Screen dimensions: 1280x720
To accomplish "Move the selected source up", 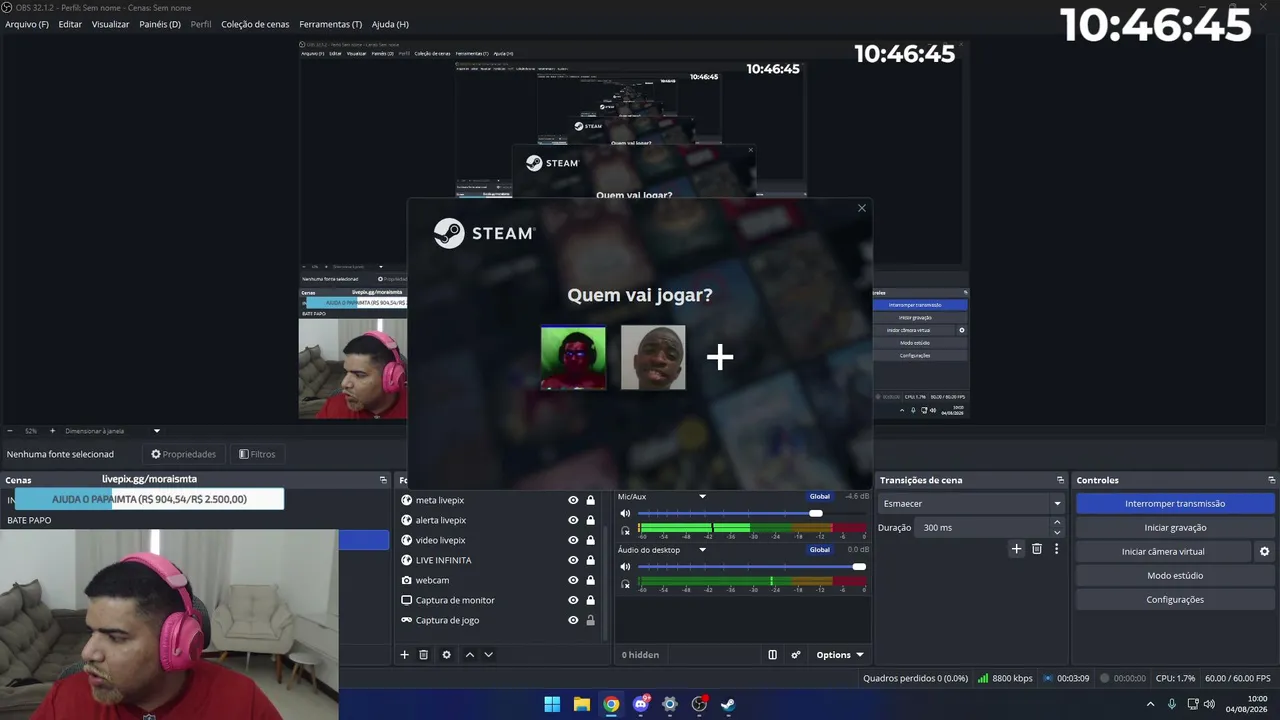I will coord(470,655).
